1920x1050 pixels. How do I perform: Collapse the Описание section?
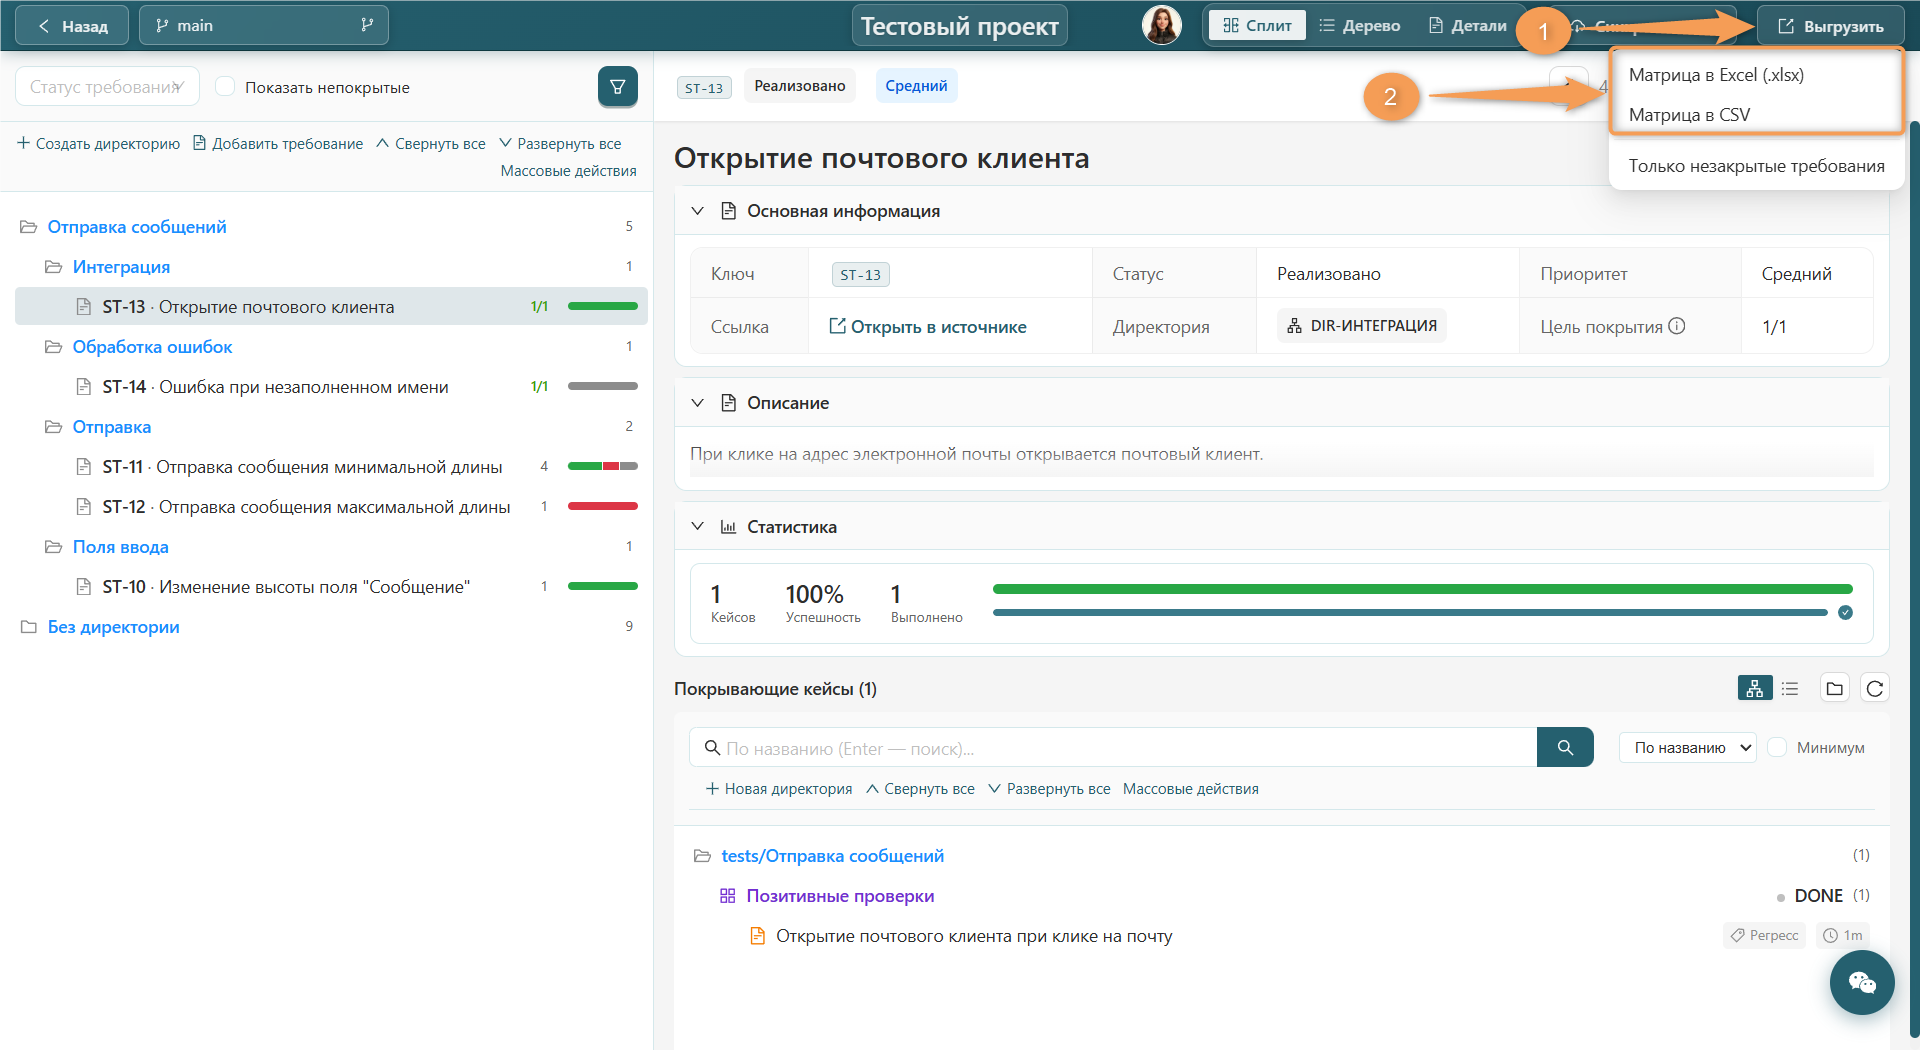pos(698,403)
